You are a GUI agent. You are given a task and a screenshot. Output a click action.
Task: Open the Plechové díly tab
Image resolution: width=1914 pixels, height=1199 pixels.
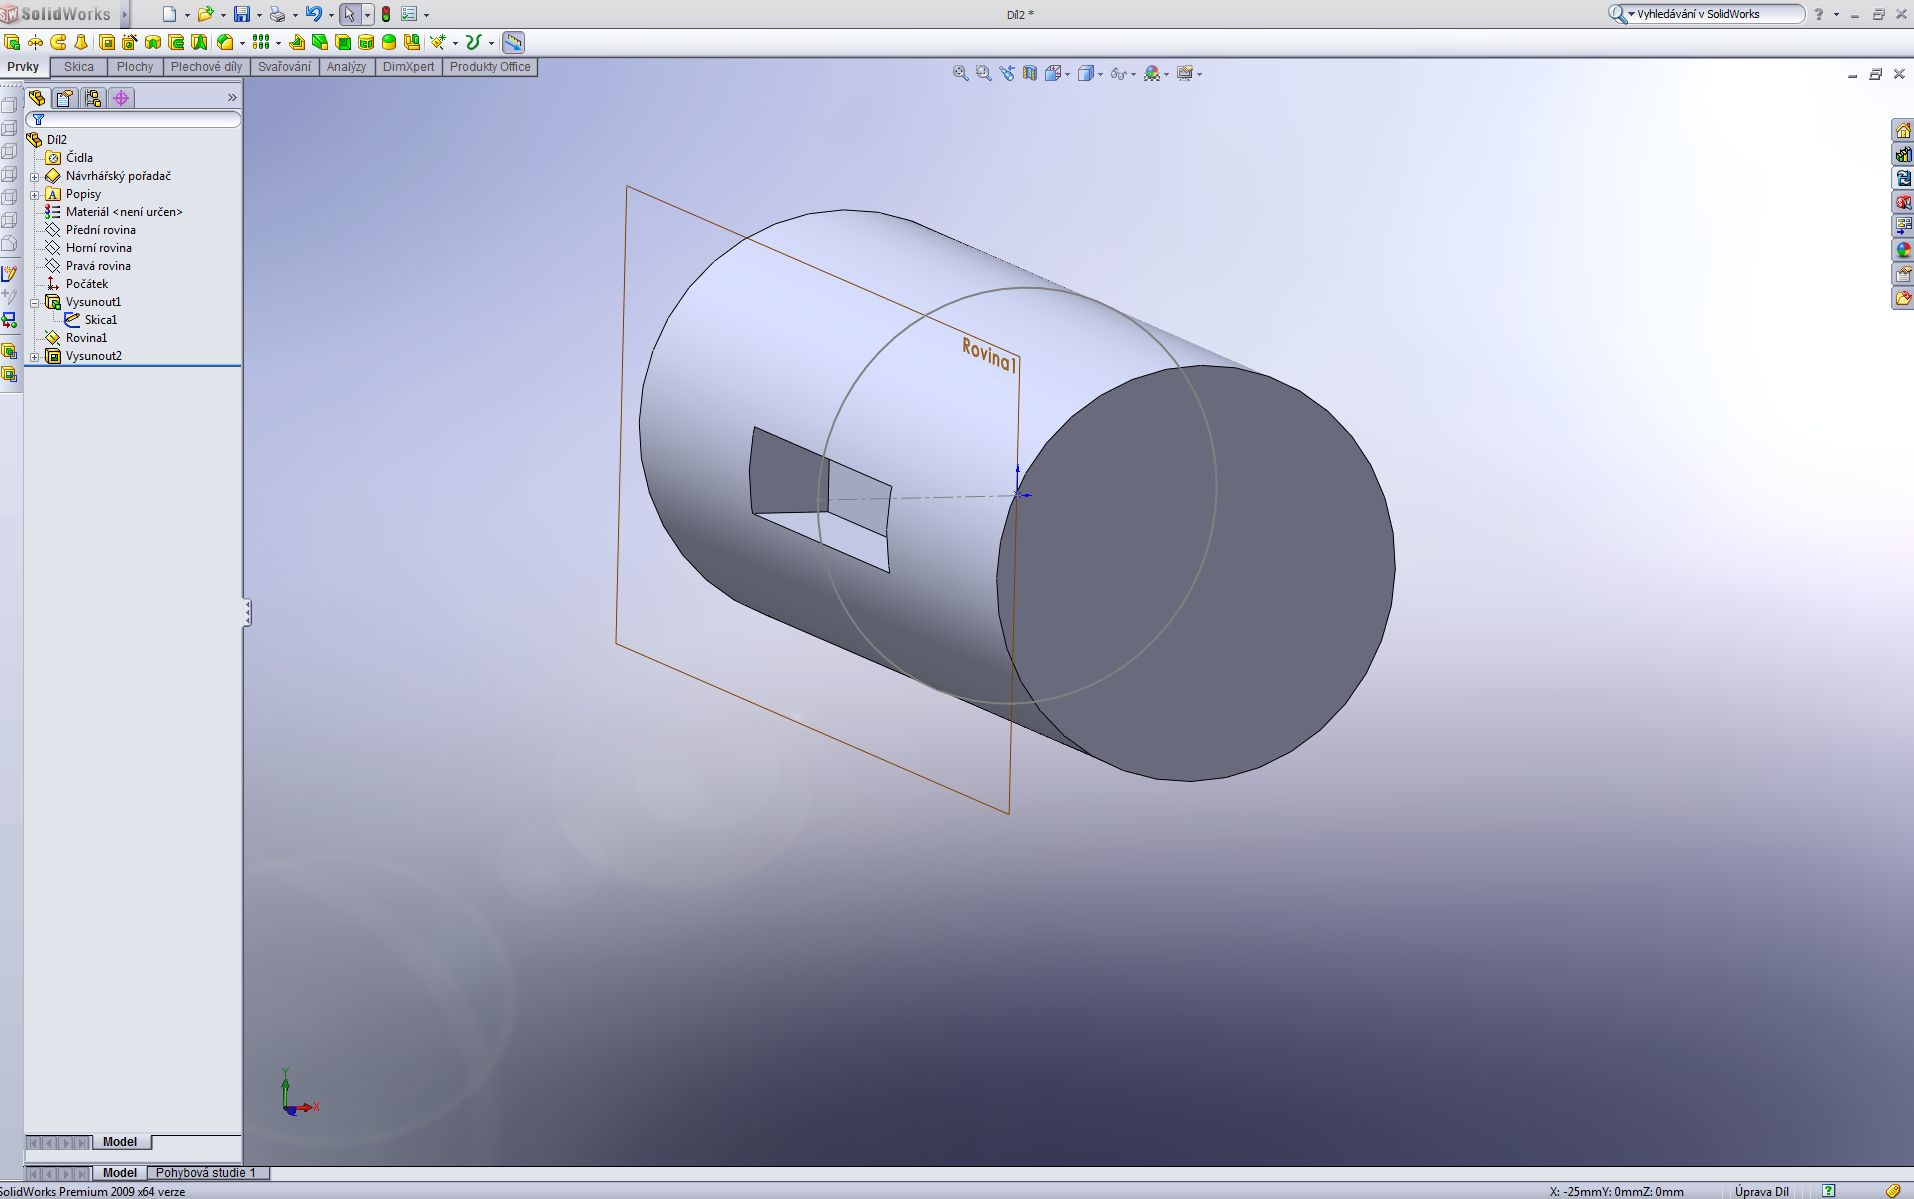[206, 67]
